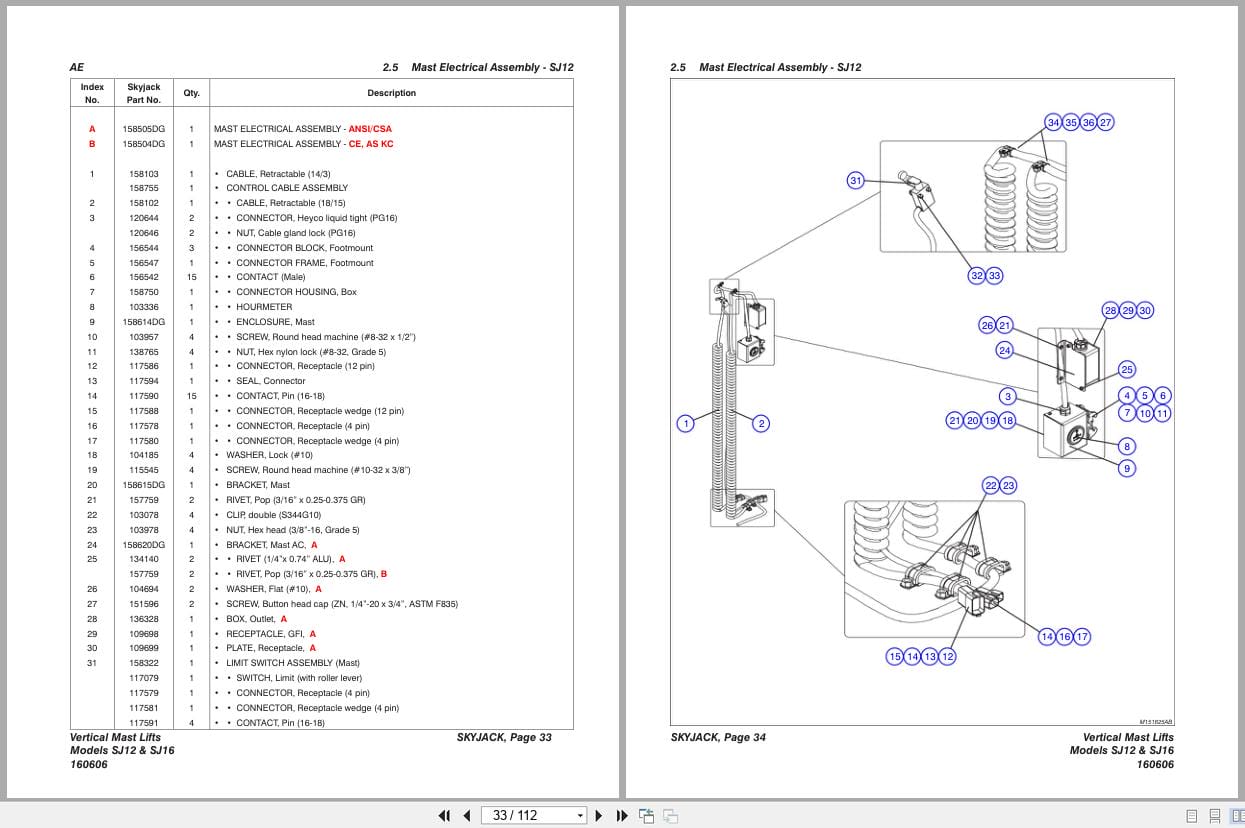Click callout 8 in the diagram
The width and height of the screenshot is (1245, 828).
pyautogui.click(x=1127, y=446)
